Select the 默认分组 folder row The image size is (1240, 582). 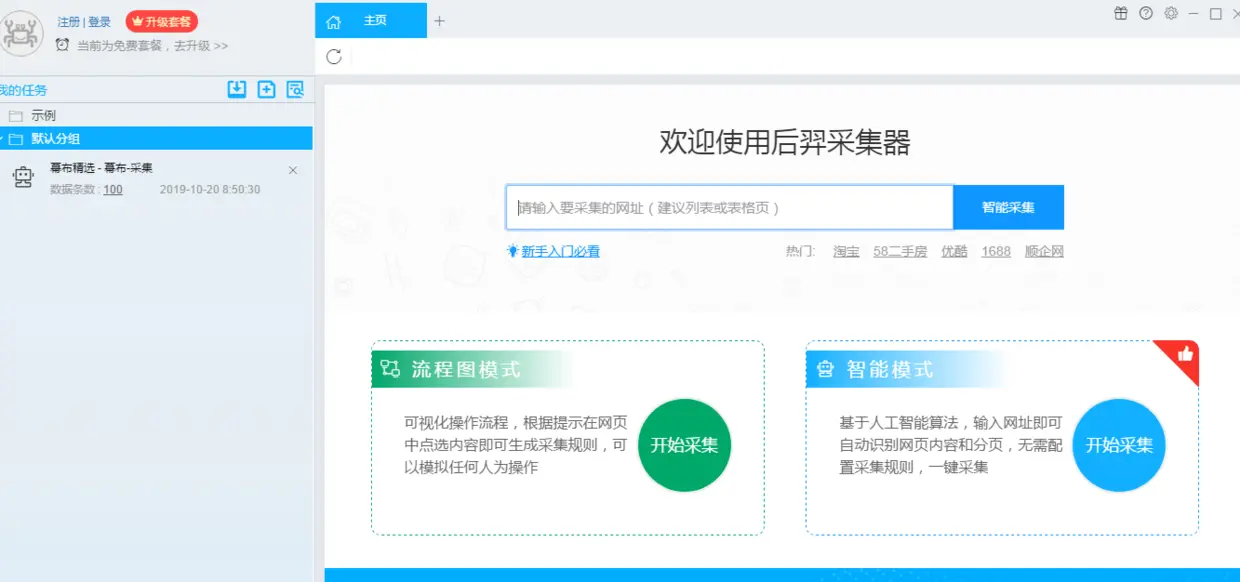tap(156, 138)
